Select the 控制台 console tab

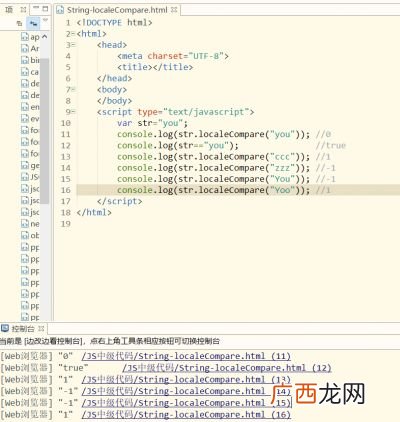coord(23,329)
